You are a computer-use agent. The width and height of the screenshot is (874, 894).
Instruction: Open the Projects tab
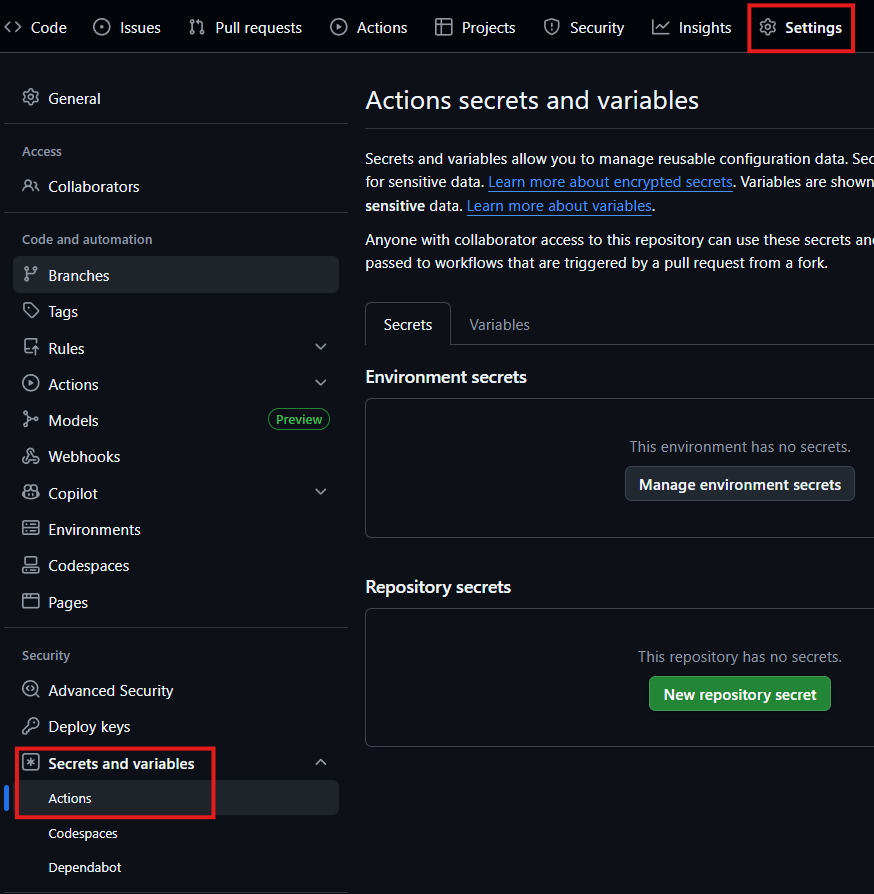tap(475, 27)
